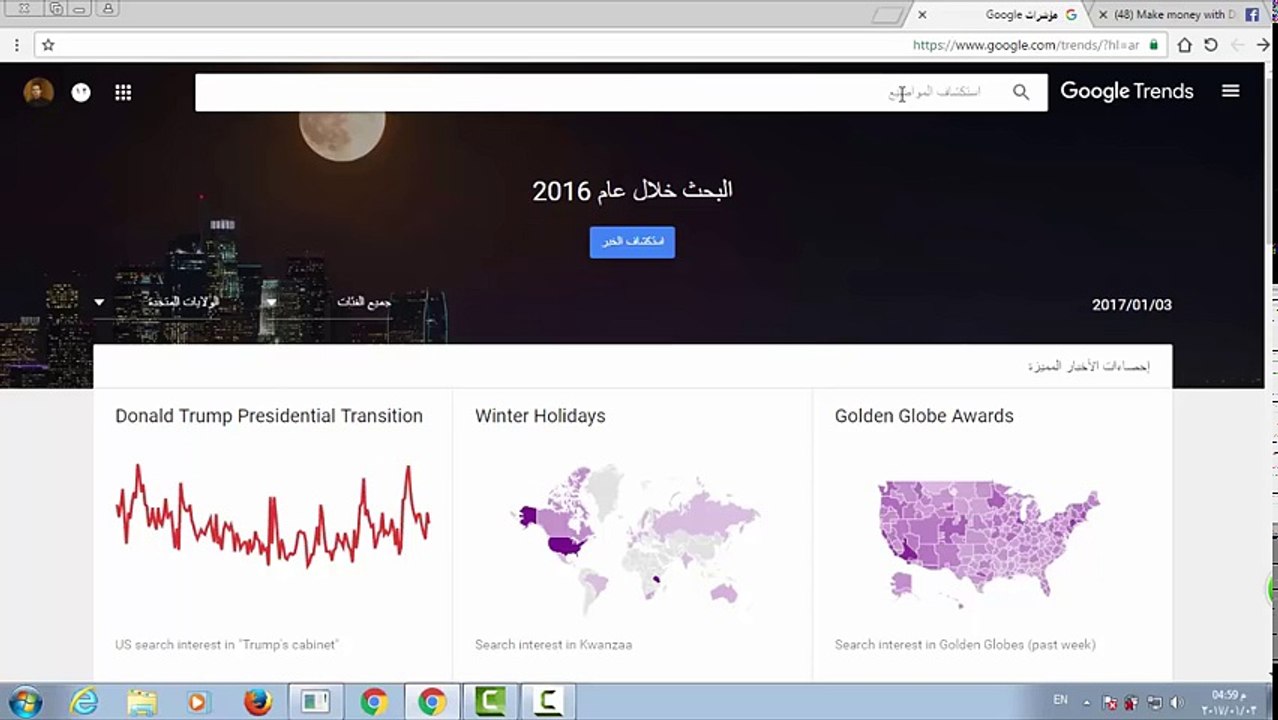Open Donald Trump Presidential Transition story
The image size is (1278, 720).
pyautogui.click(x=269, y=416)
